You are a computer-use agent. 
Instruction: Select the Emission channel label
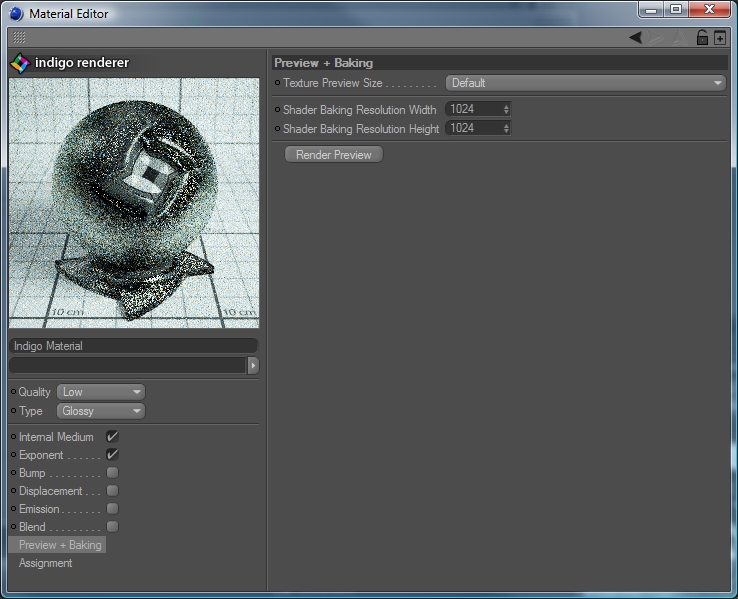(39, 509)
